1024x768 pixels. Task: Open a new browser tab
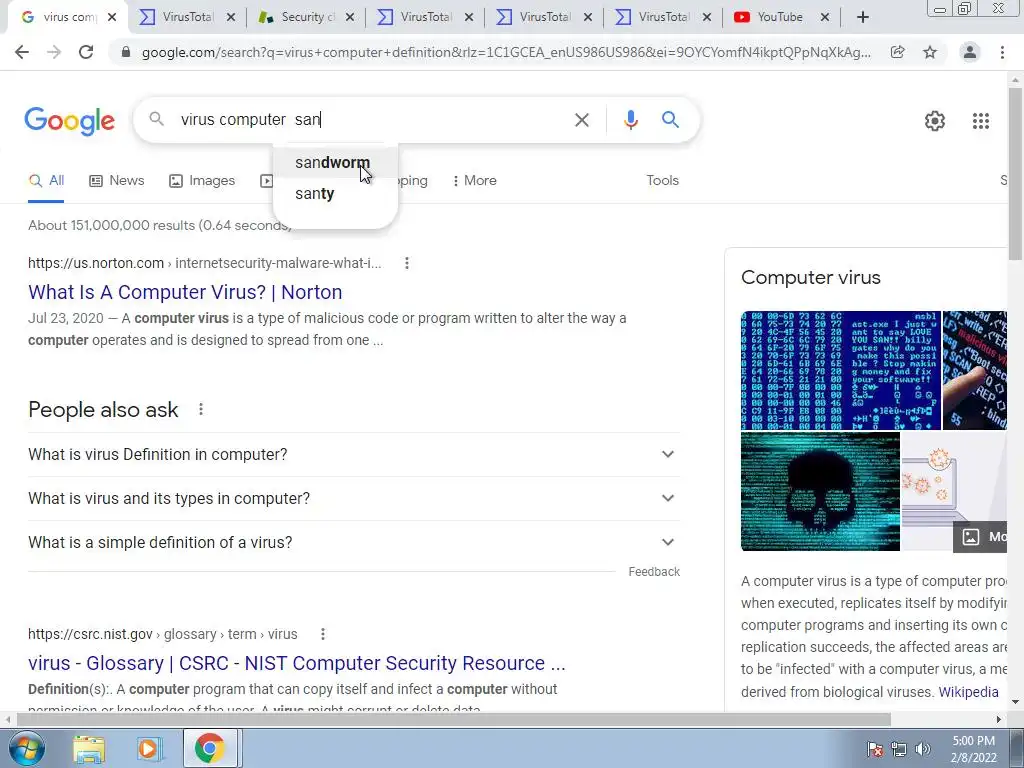click(863, 18)
